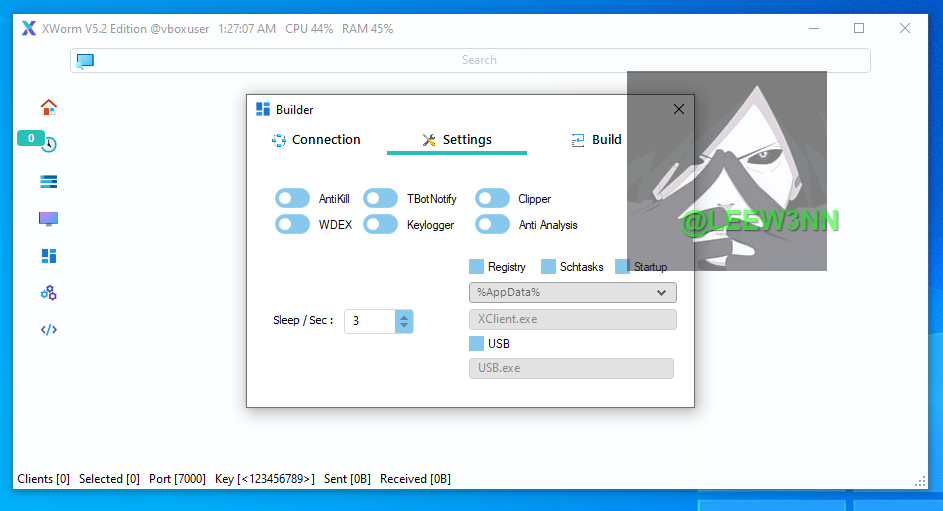Switch to the Connection tab

(x=316, y=140)
